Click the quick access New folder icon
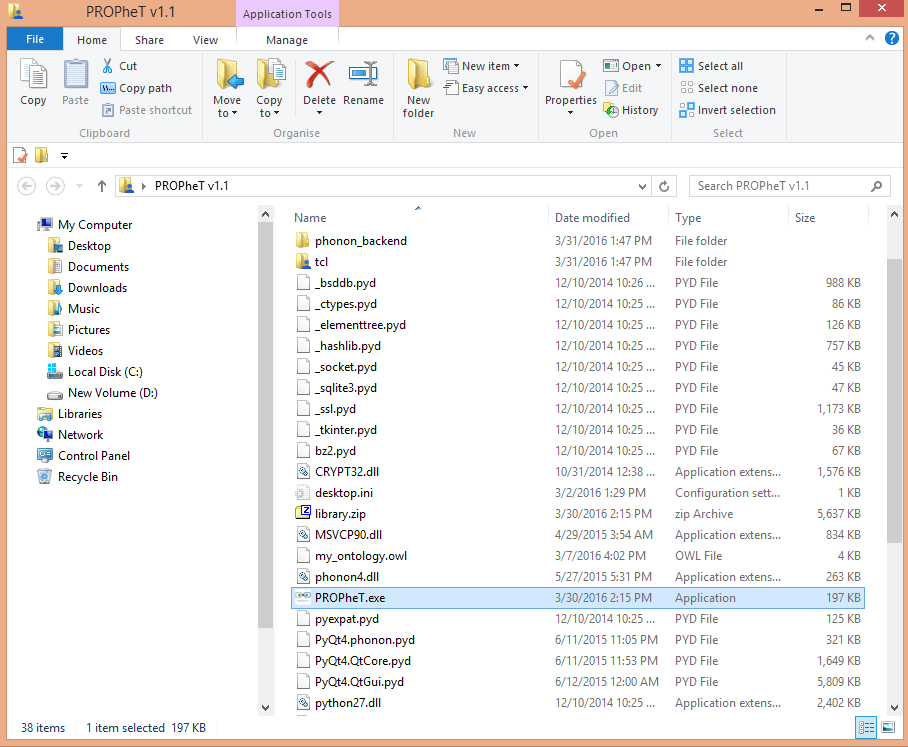The width and height of the screenshot is (908, 747). click(x=41, y=155)
